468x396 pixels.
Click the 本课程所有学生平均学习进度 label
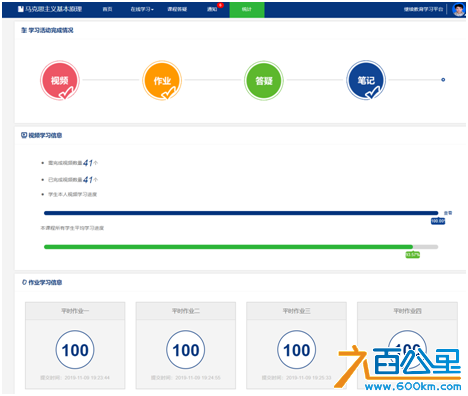pos(72,228)
